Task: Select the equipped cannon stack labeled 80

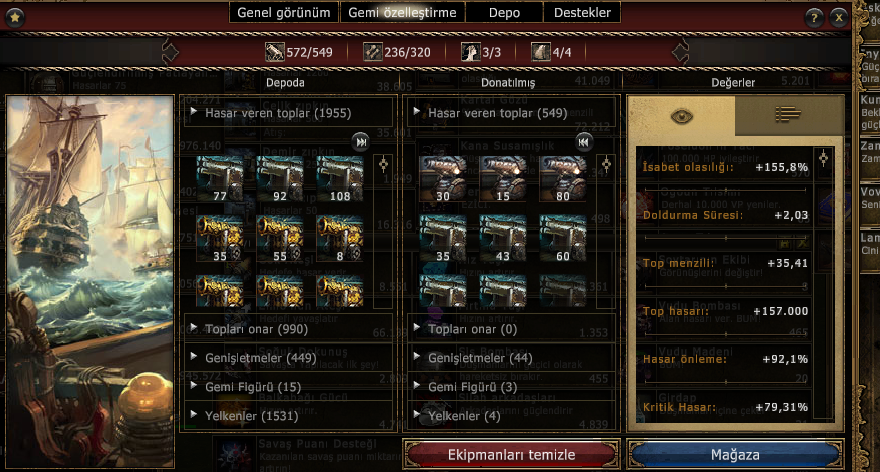Action: point(562,179)
